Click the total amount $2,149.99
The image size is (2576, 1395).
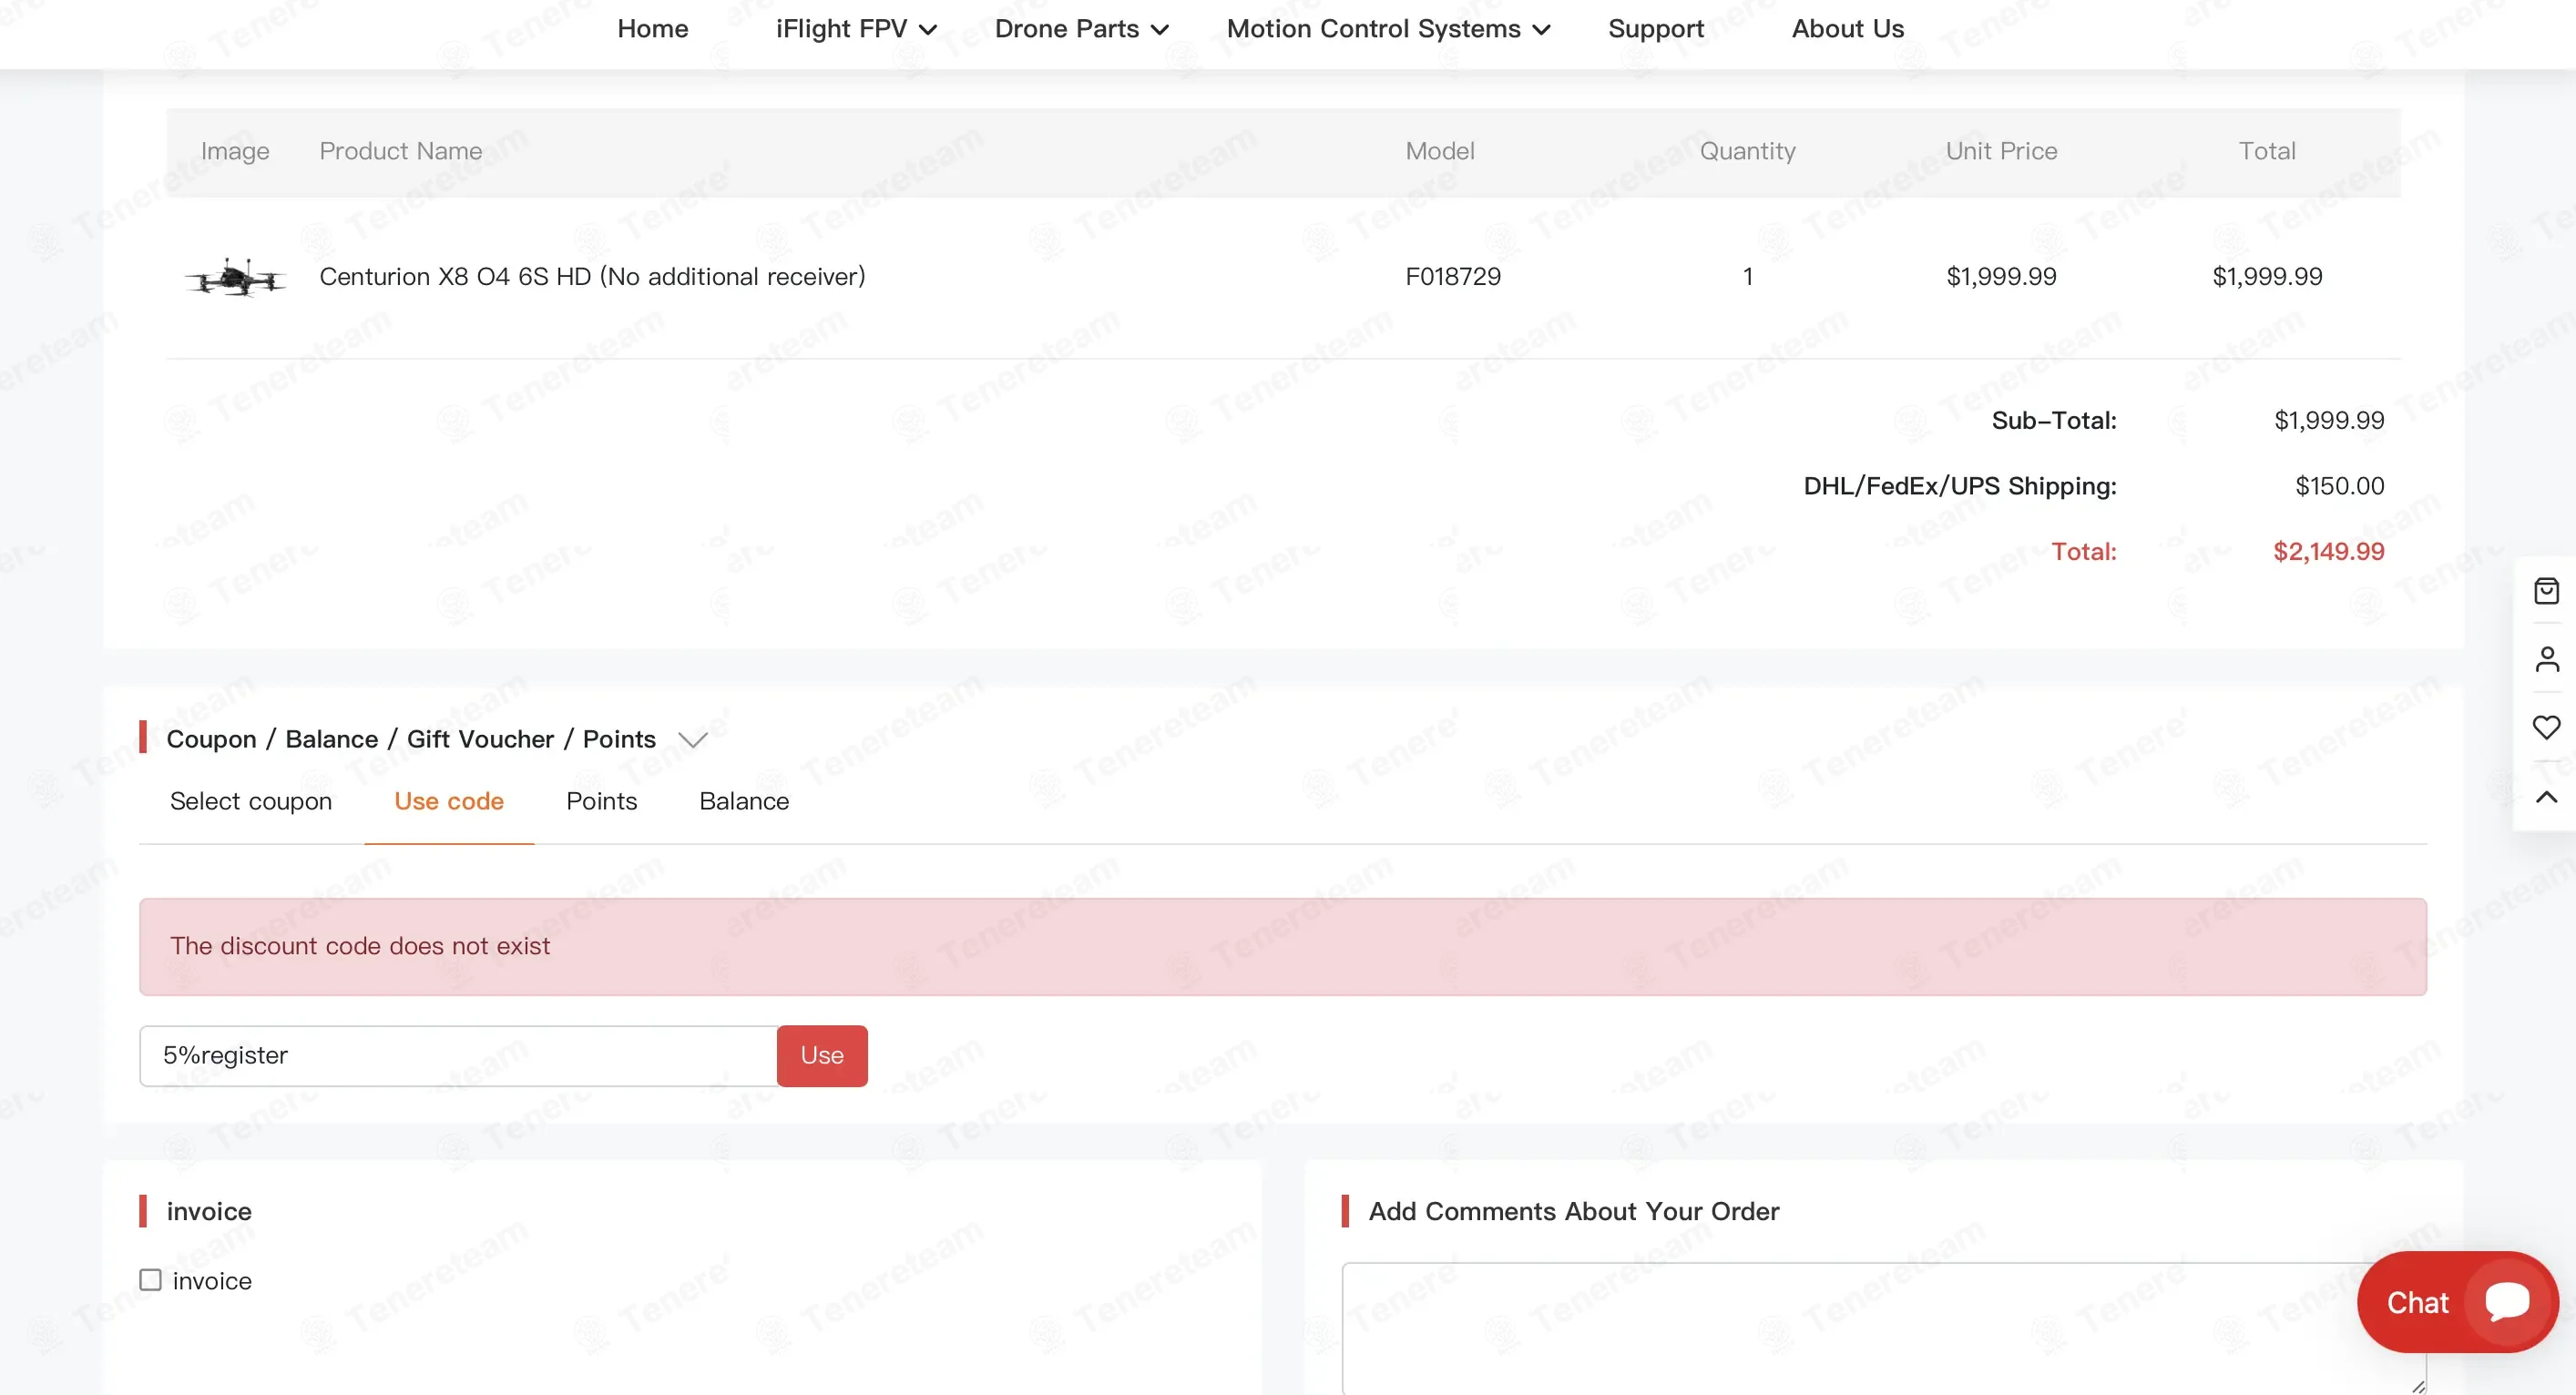[2328, 551]
